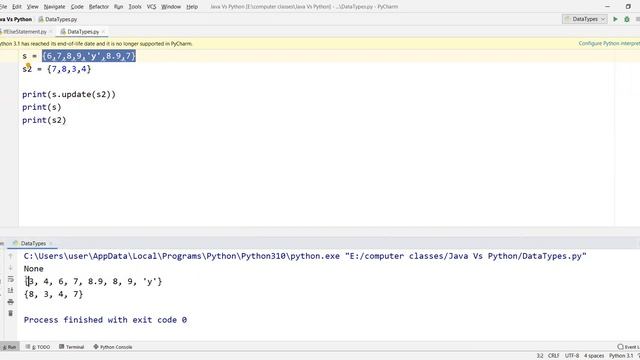Select the DataTypes.py editor tab
Viewport: 640px width, 360px height.
[83, 31]
